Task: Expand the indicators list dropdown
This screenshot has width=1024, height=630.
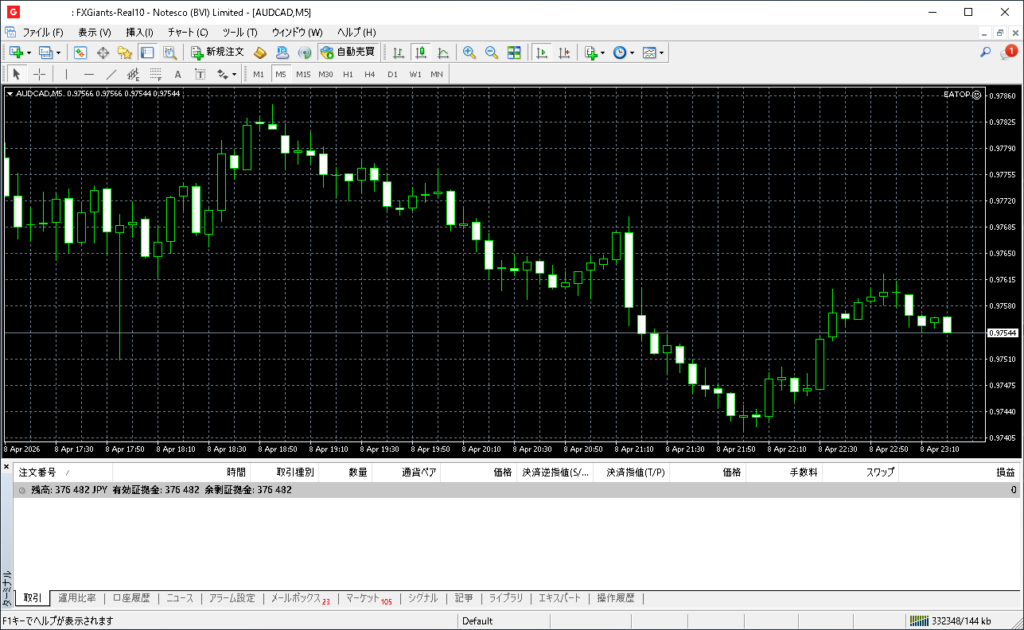Action: [x=602, y=52]
